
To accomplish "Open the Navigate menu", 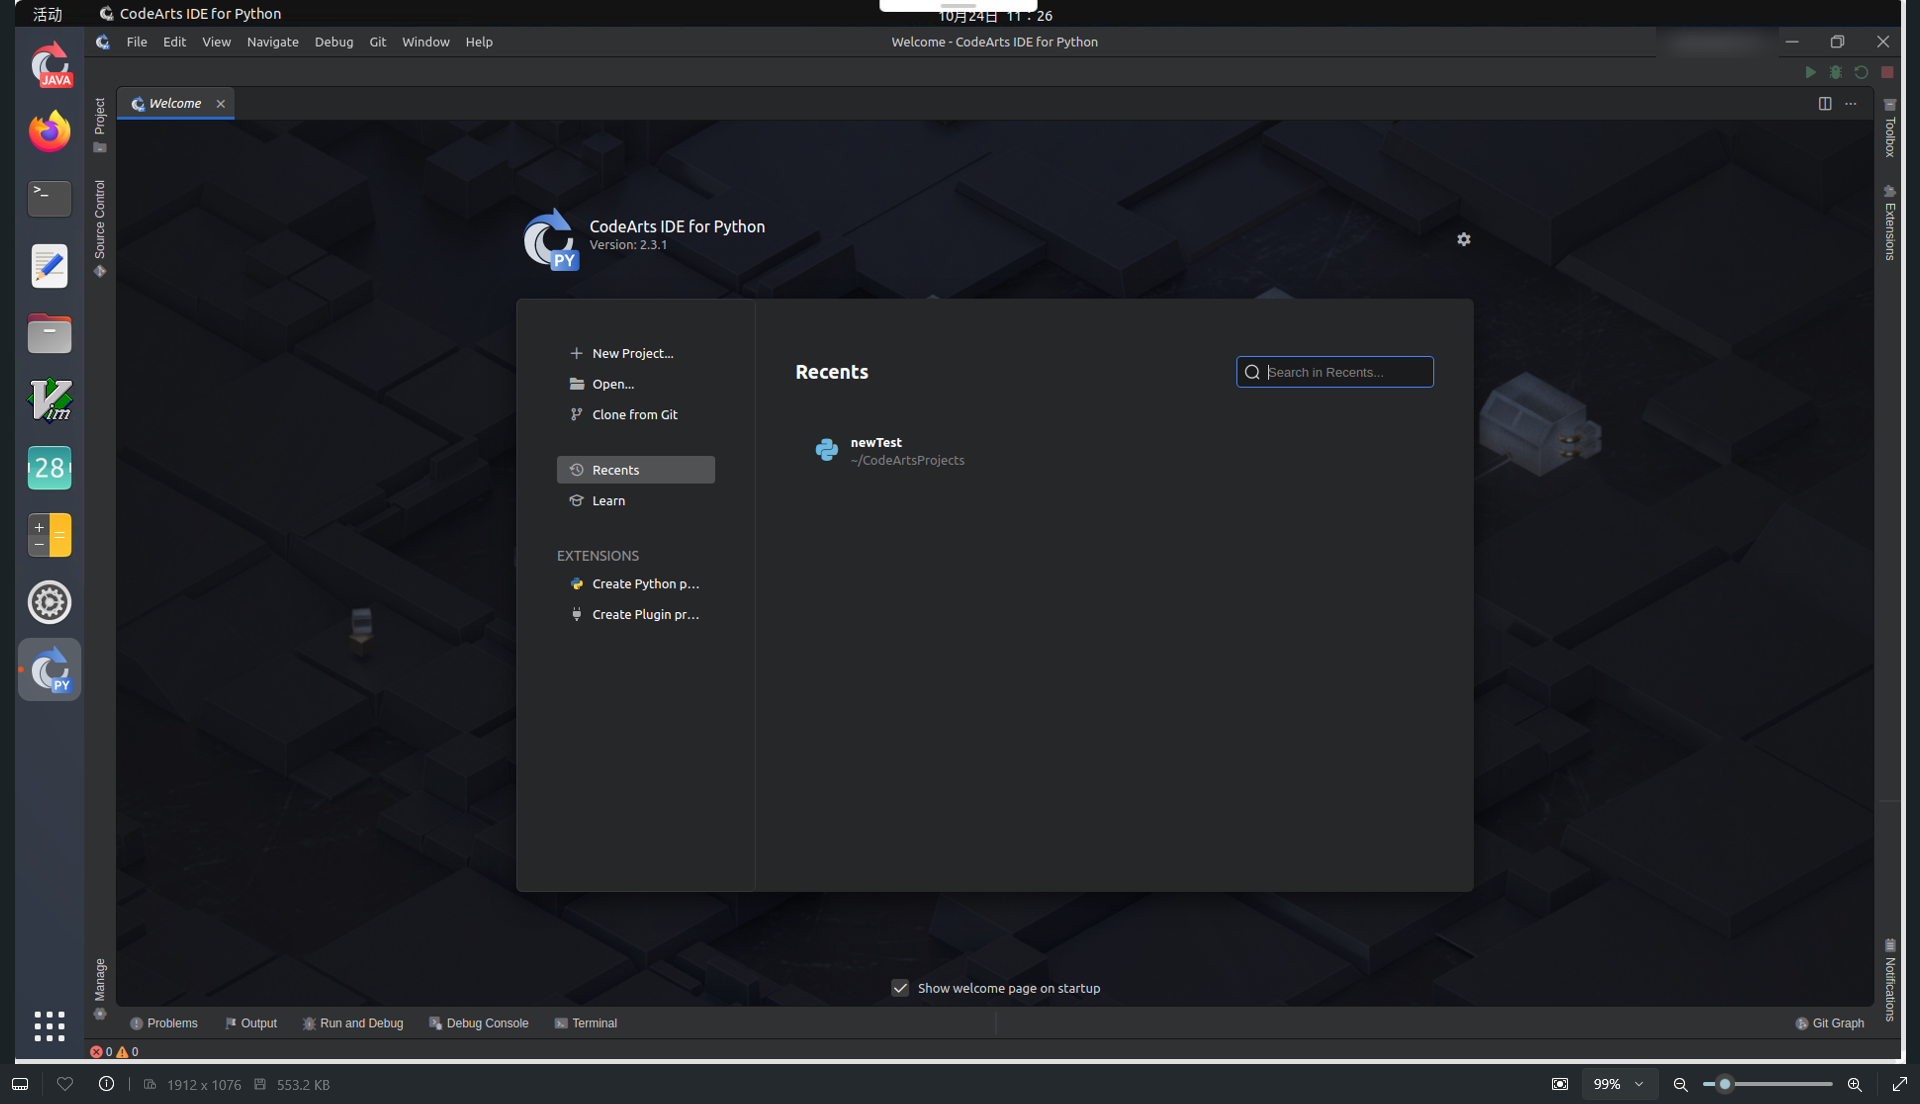I will pyautogui.click(x=272, y=42).
